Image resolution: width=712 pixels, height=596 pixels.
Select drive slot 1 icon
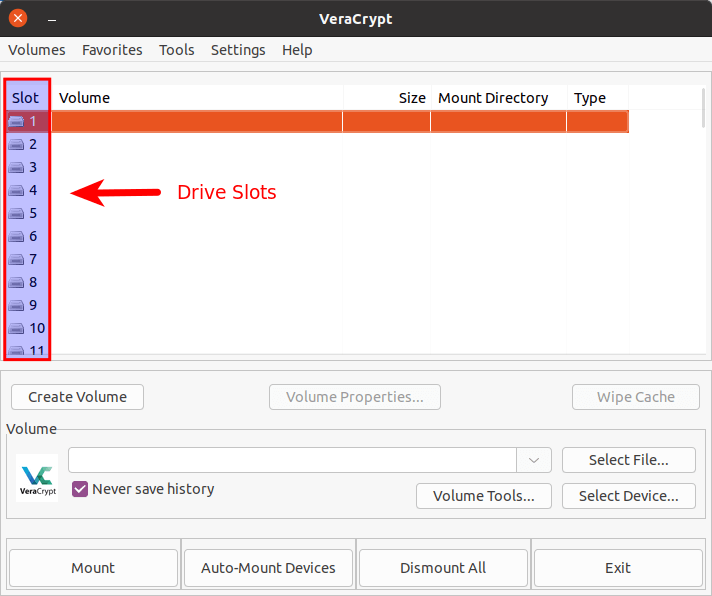17,121
